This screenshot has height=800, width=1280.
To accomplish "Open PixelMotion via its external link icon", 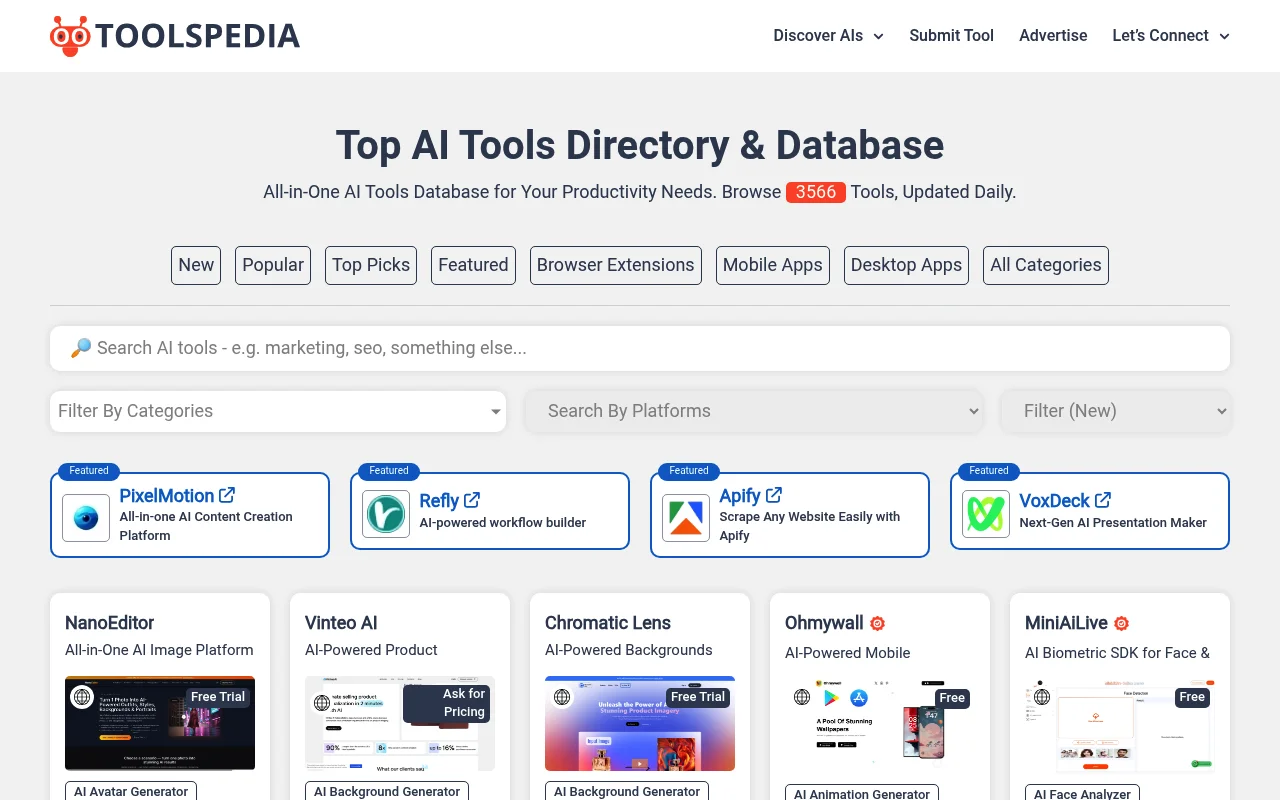I will [228, 494].
